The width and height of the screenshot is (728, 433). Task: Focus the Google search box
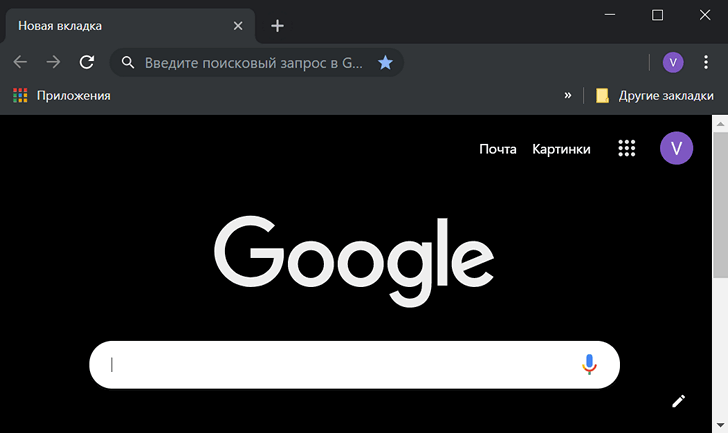[x=354, y=365]
